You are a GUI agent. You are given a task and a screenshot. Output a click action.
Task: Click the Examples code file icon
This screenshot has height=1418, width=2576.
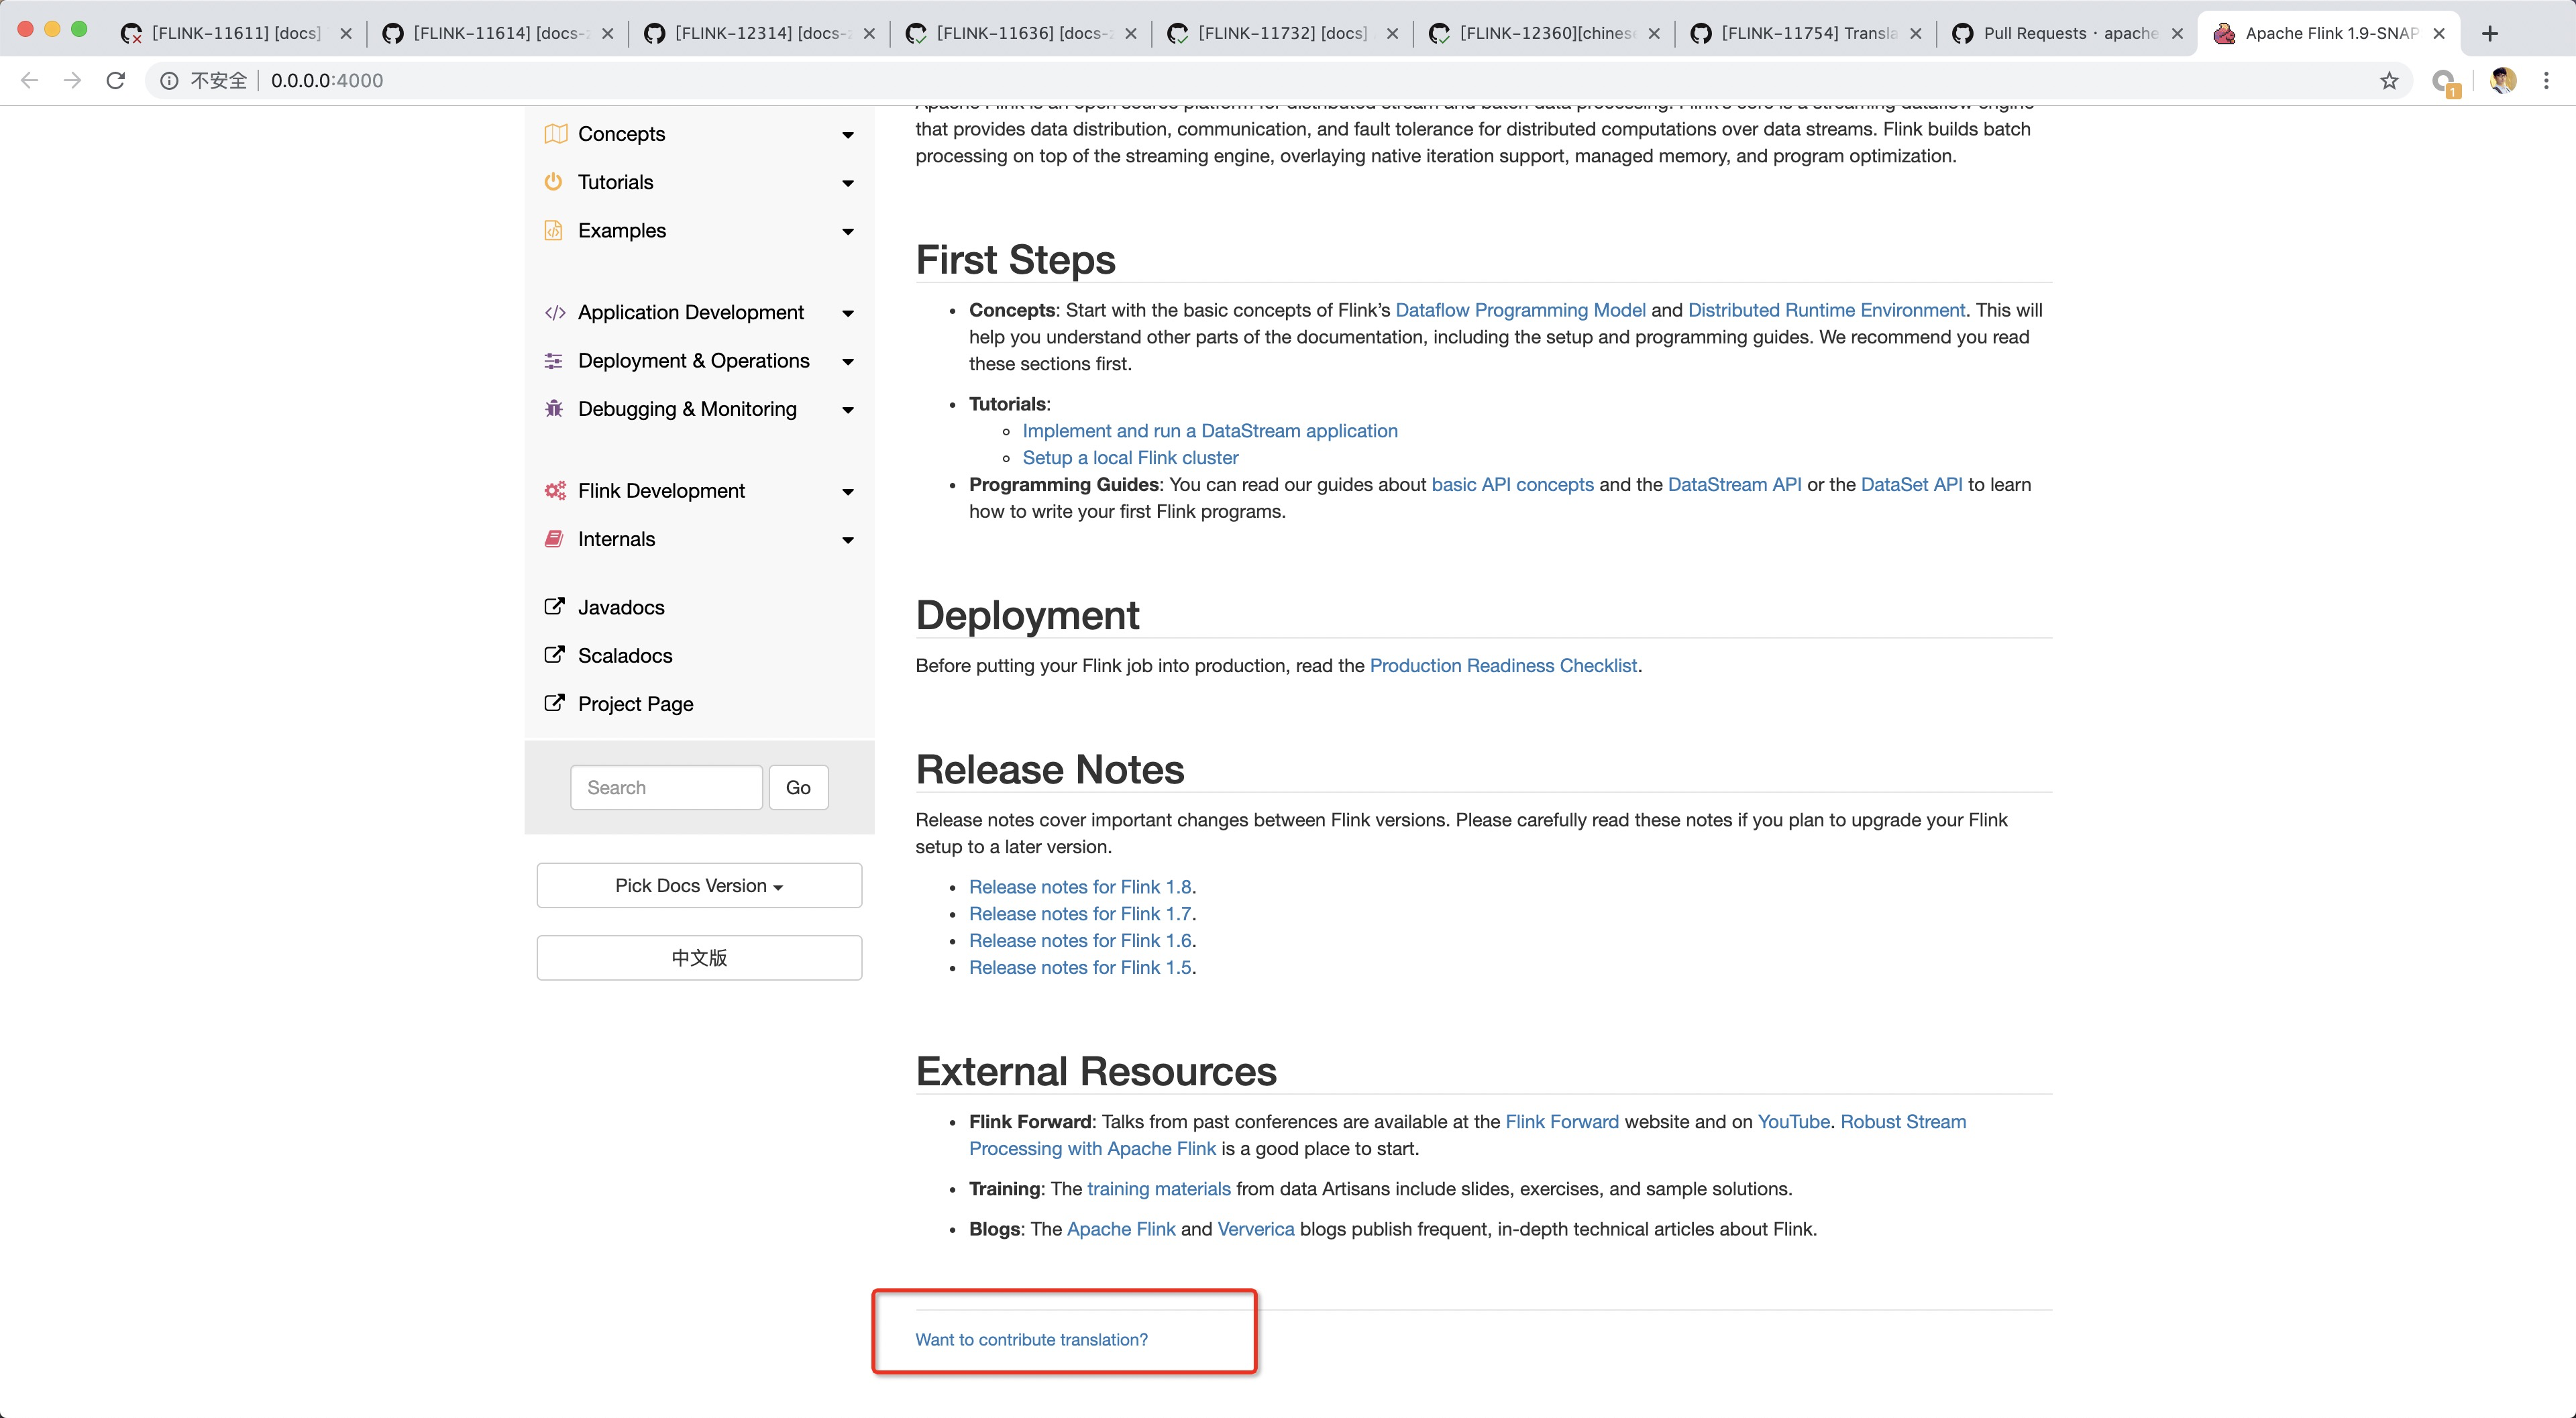(553, 230)
